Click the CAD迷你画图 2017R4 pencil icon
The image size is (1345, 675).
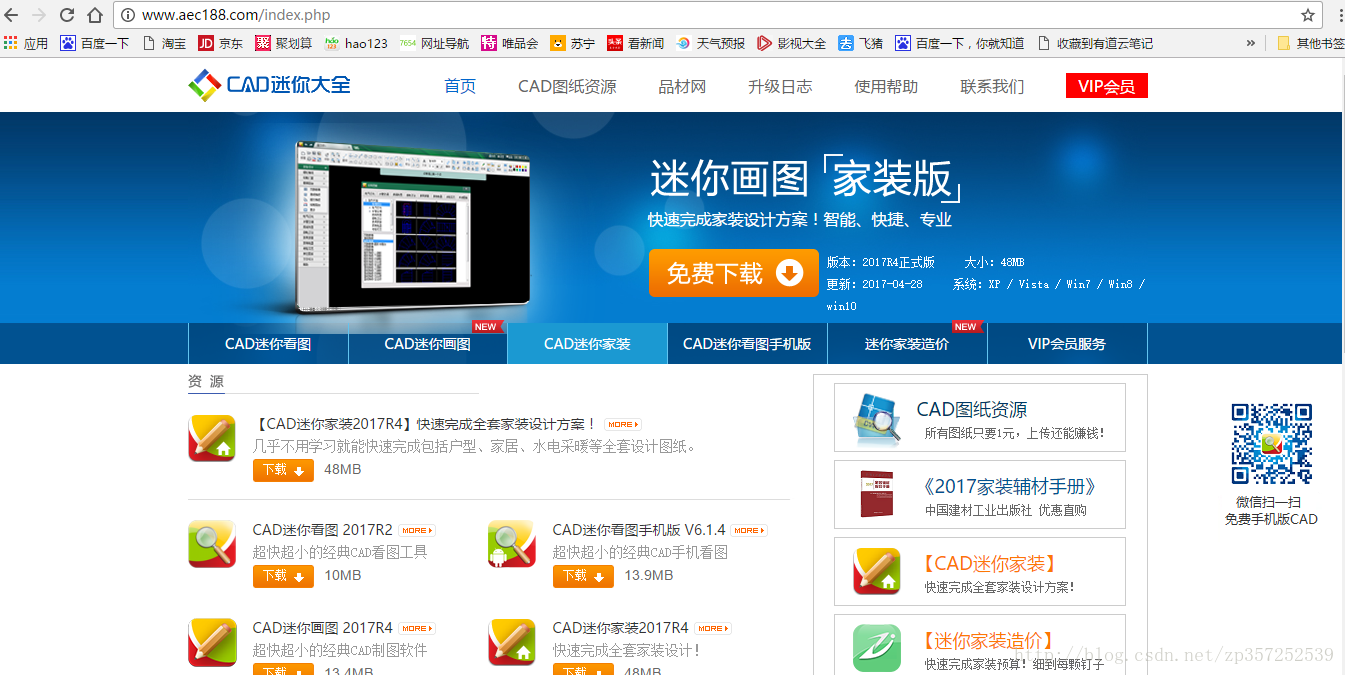point(212,642)
